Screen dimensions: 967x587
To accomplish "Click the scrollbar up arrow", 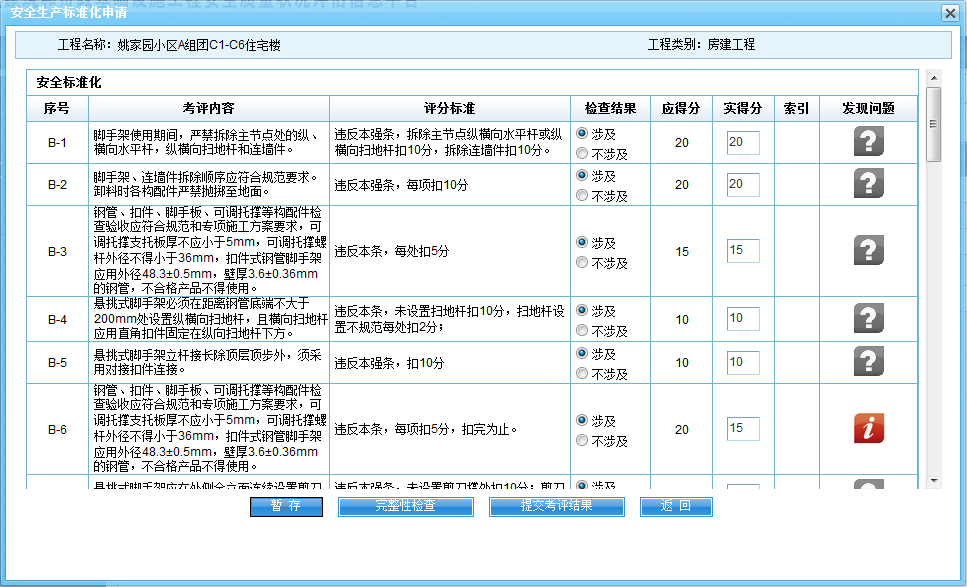I will 934,77.
